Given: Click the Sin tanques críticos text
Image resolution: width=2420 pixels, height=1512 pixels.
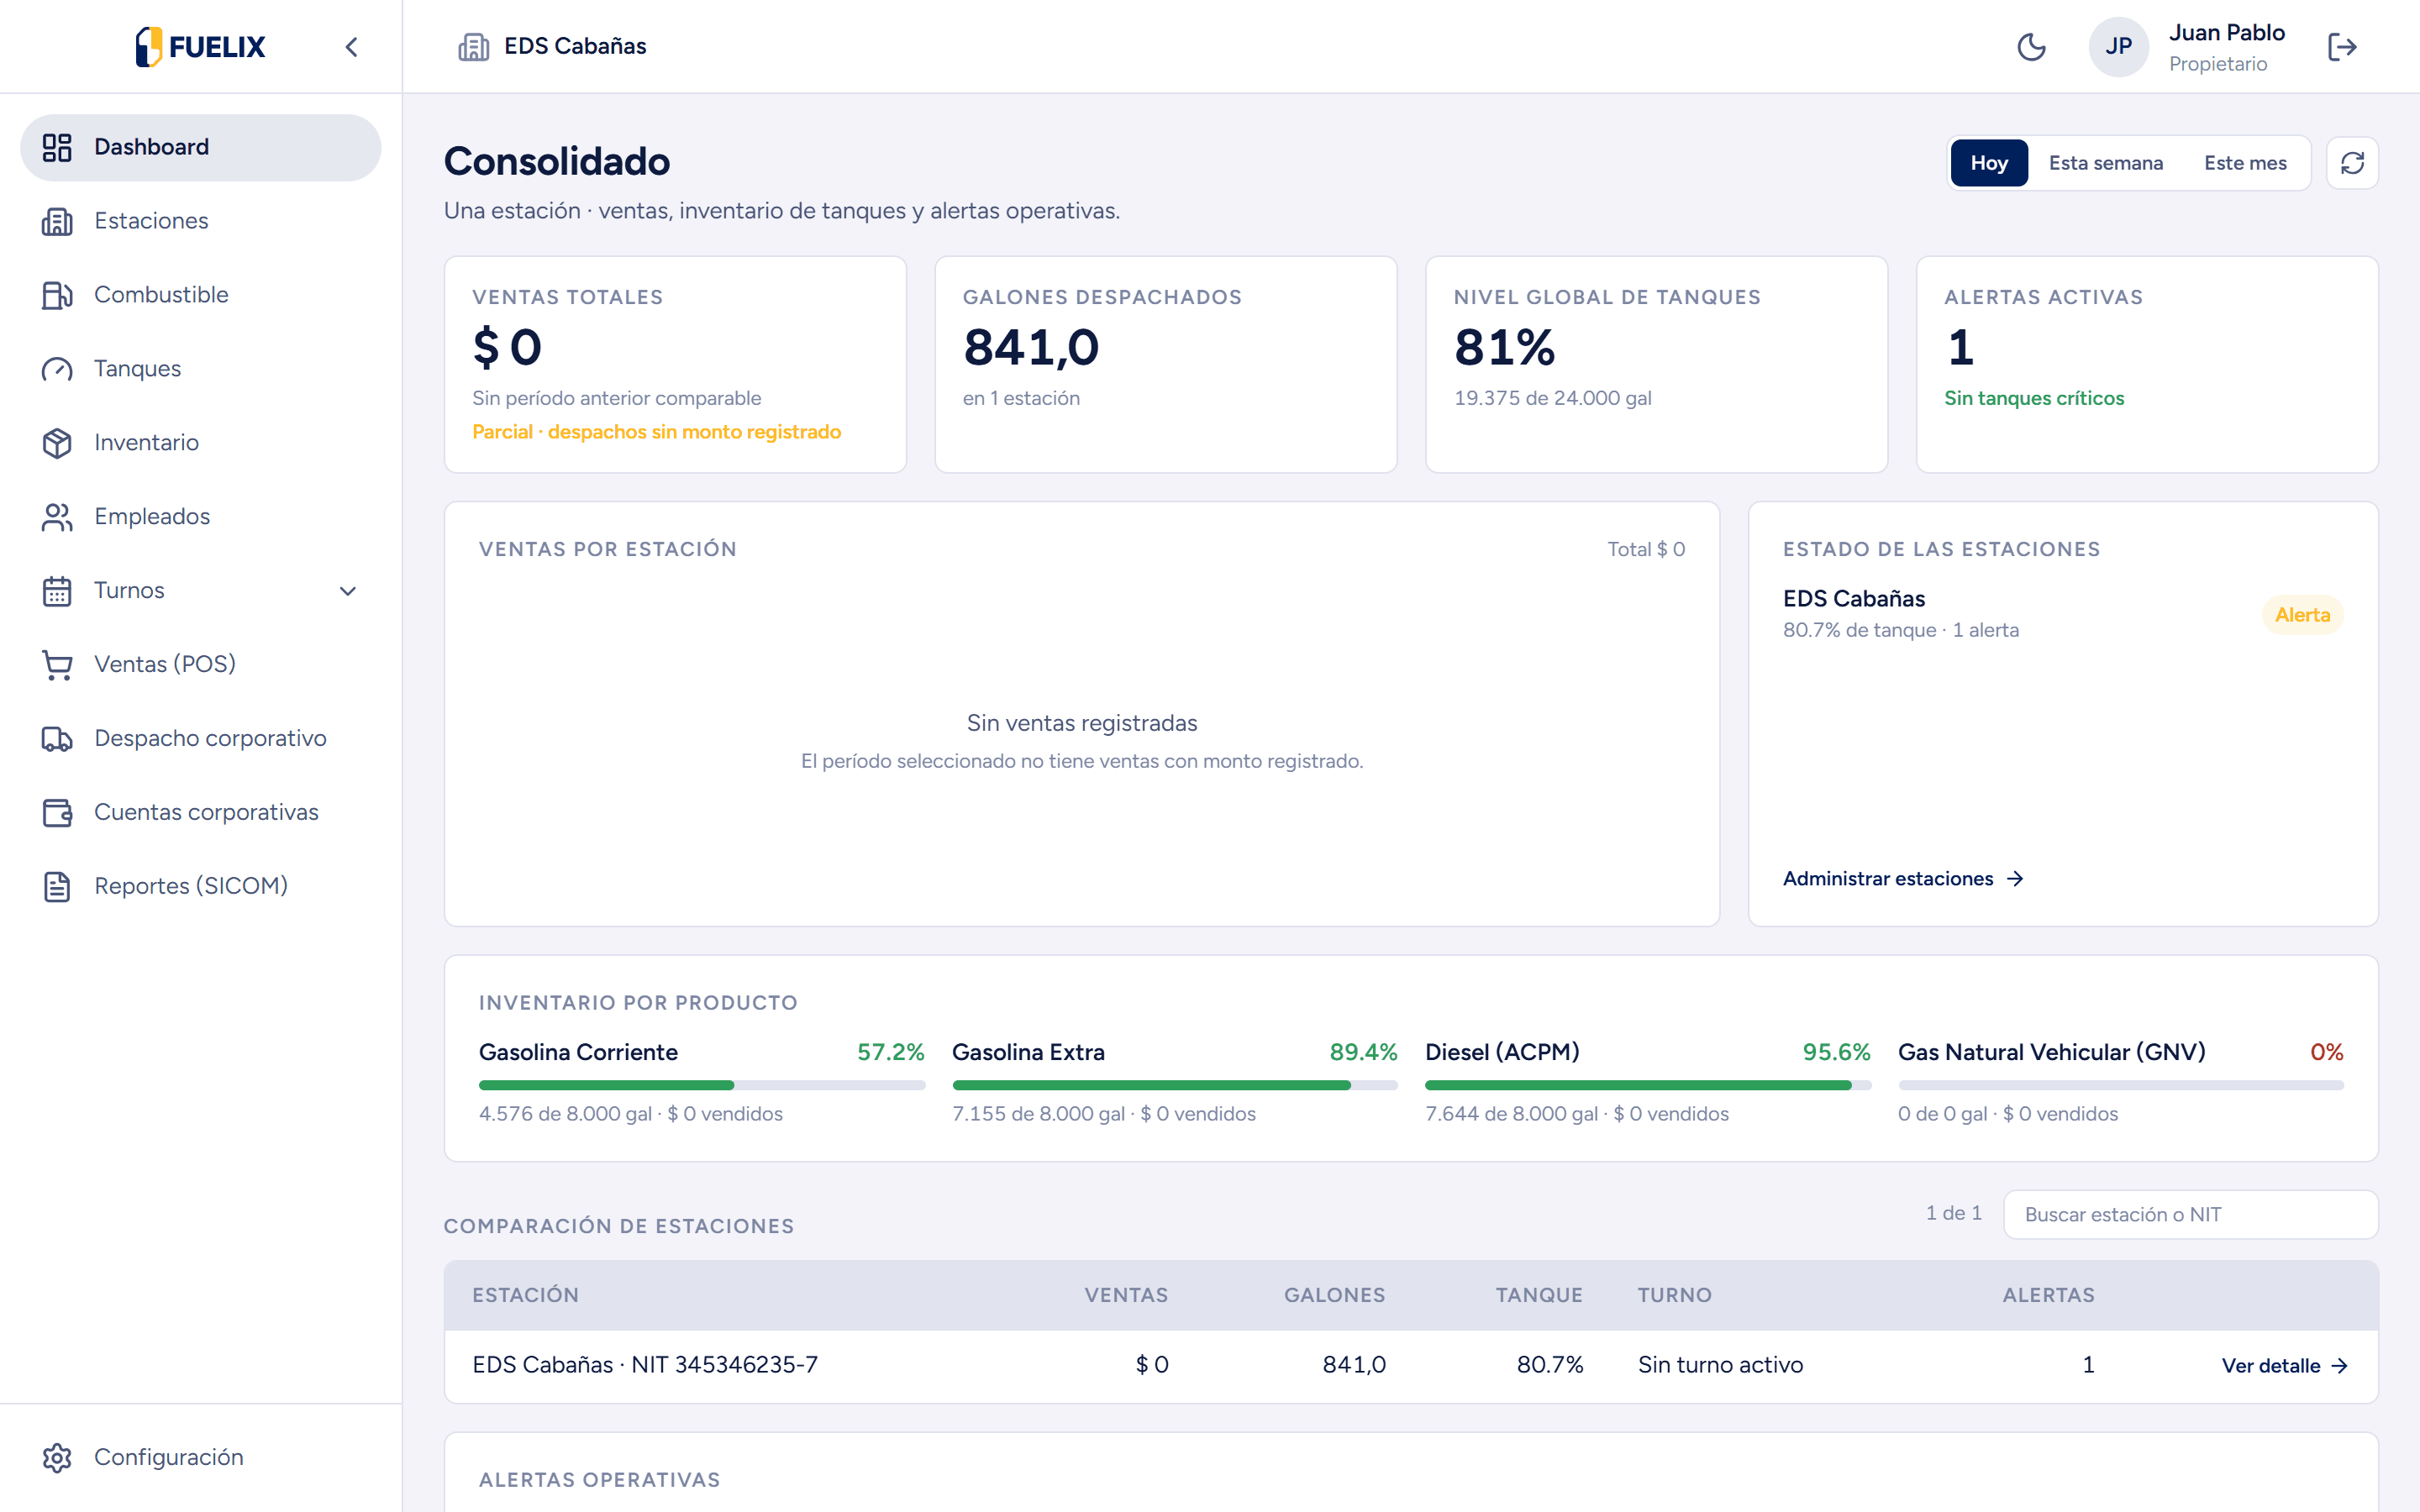Looking at the screenshot, I should pyautogui.click(x=2034, y=398).
